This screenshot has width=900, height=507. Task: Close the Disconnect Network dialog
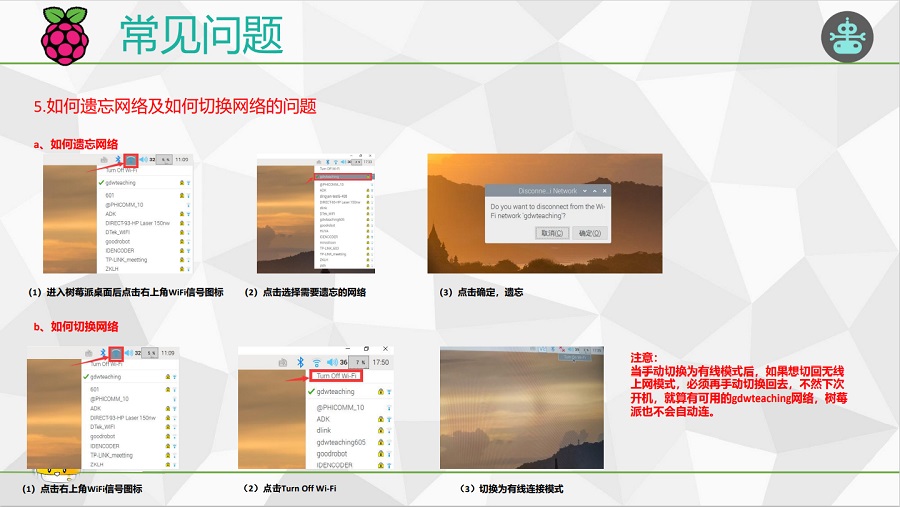coord(605,189)
